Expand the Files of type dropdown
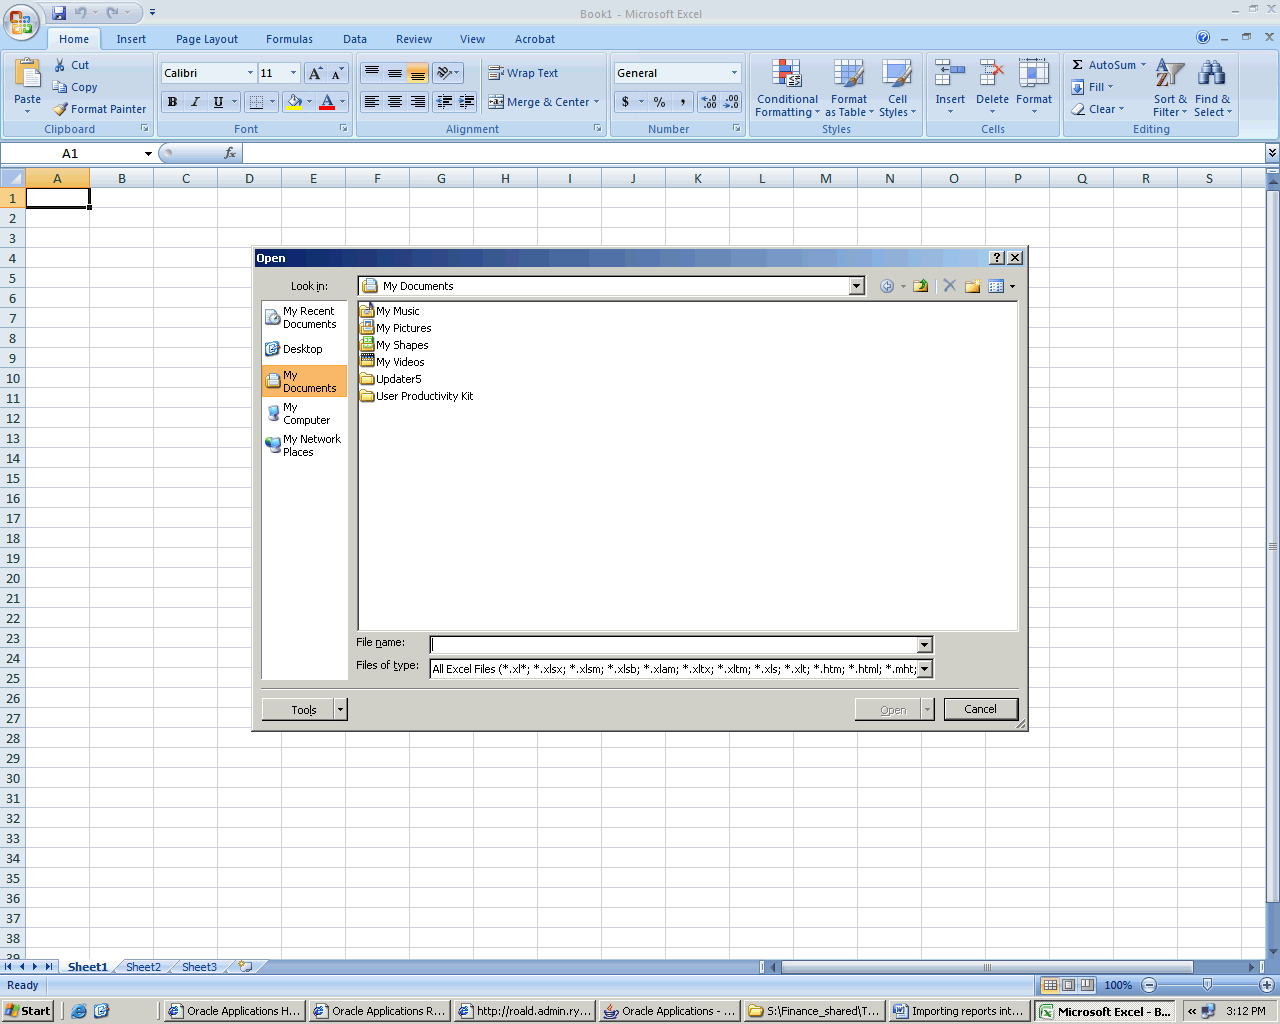 (924, 669)
